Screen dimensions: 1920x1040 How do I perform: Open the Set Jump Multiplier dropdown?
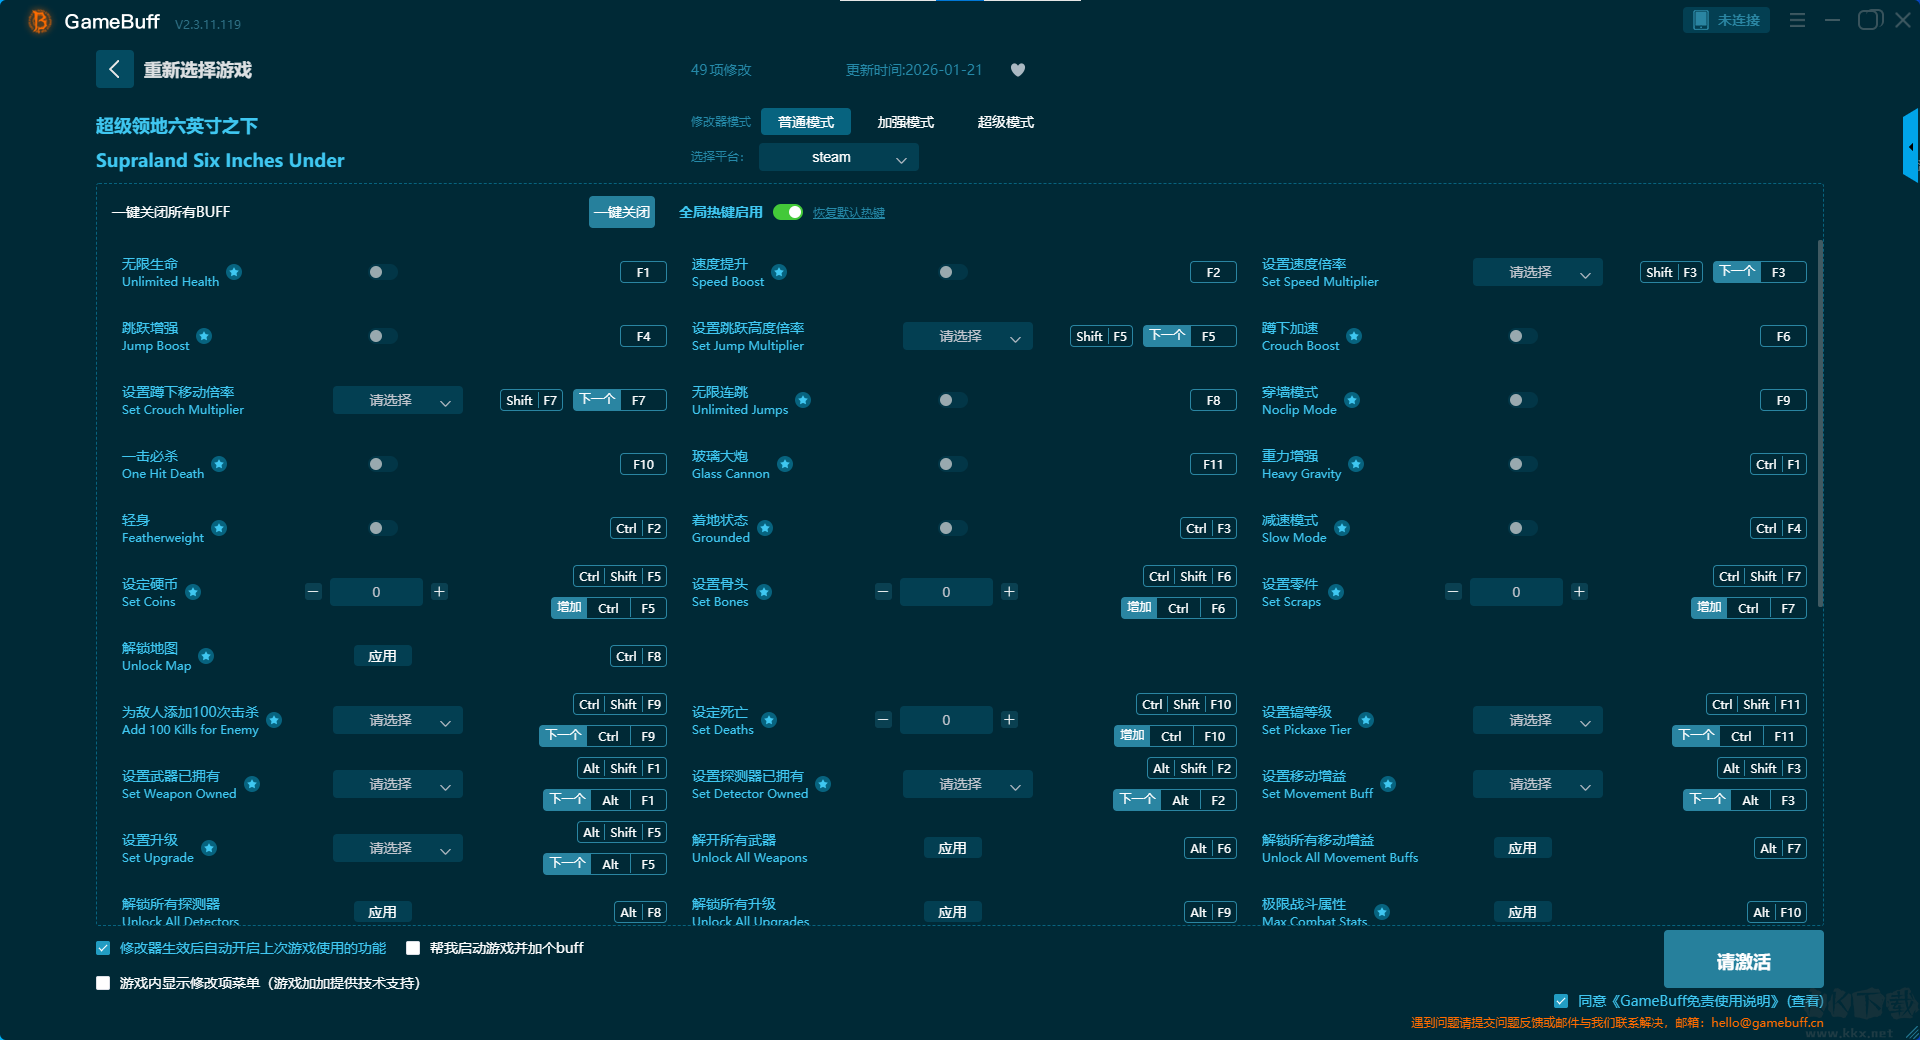point(968,336)
